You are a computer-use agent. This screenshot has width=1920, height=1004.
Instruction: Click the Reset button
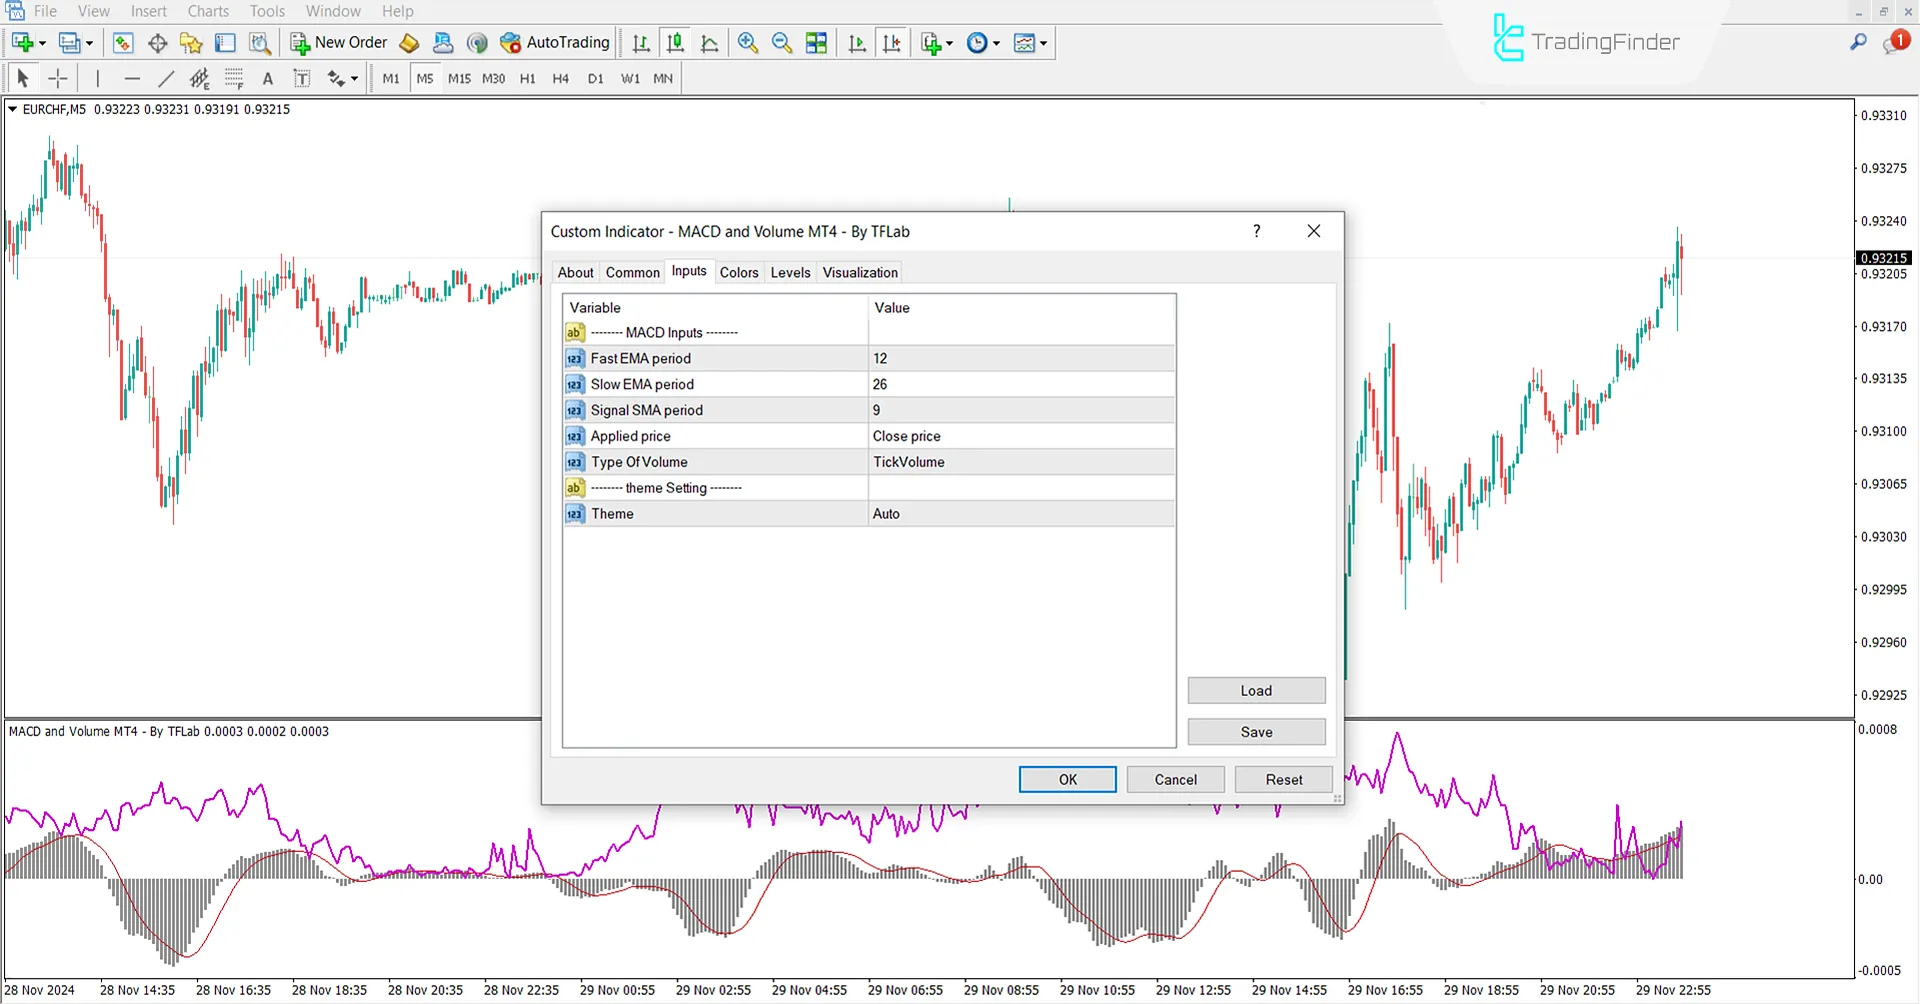1284,780
